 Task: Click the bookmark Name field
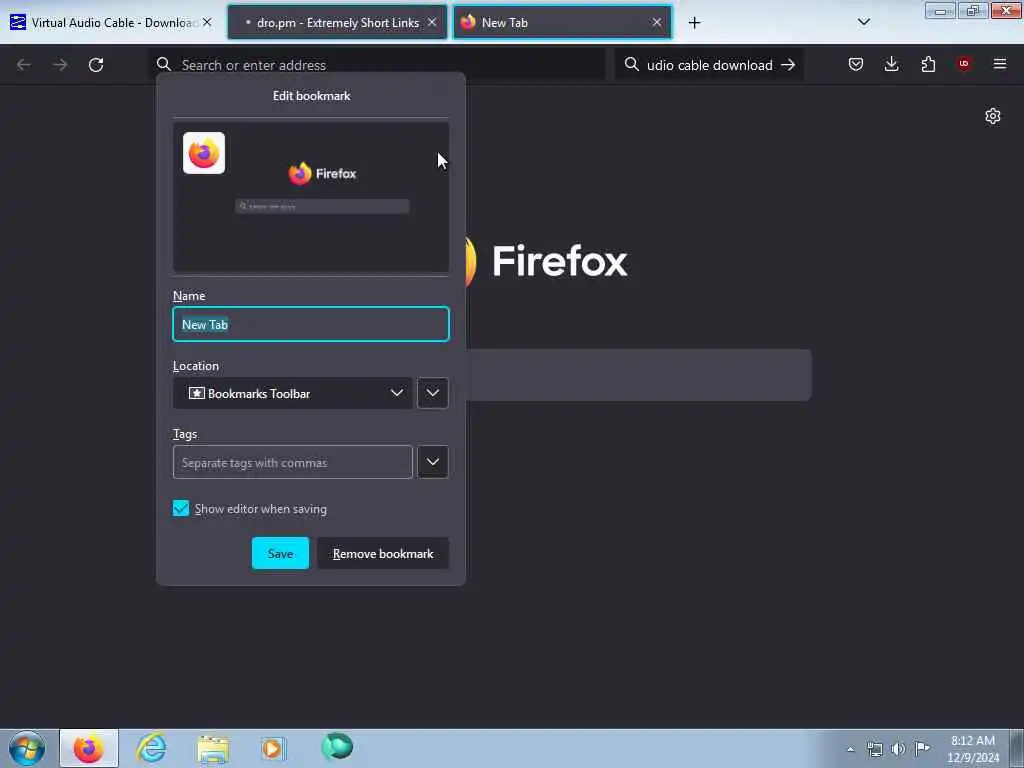pos(311,324)
